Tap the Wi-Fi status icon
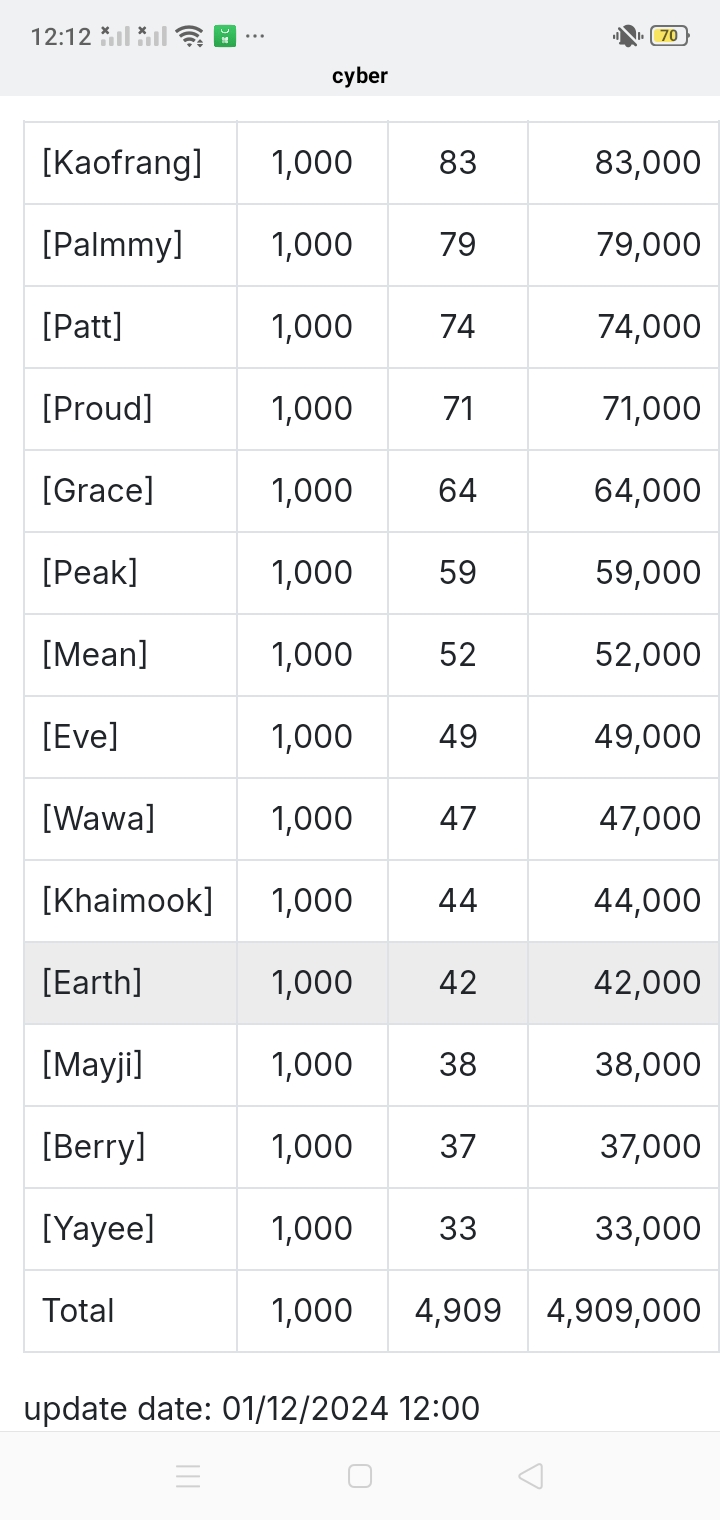Screen dimensions: 720x1520 (189, 37)
